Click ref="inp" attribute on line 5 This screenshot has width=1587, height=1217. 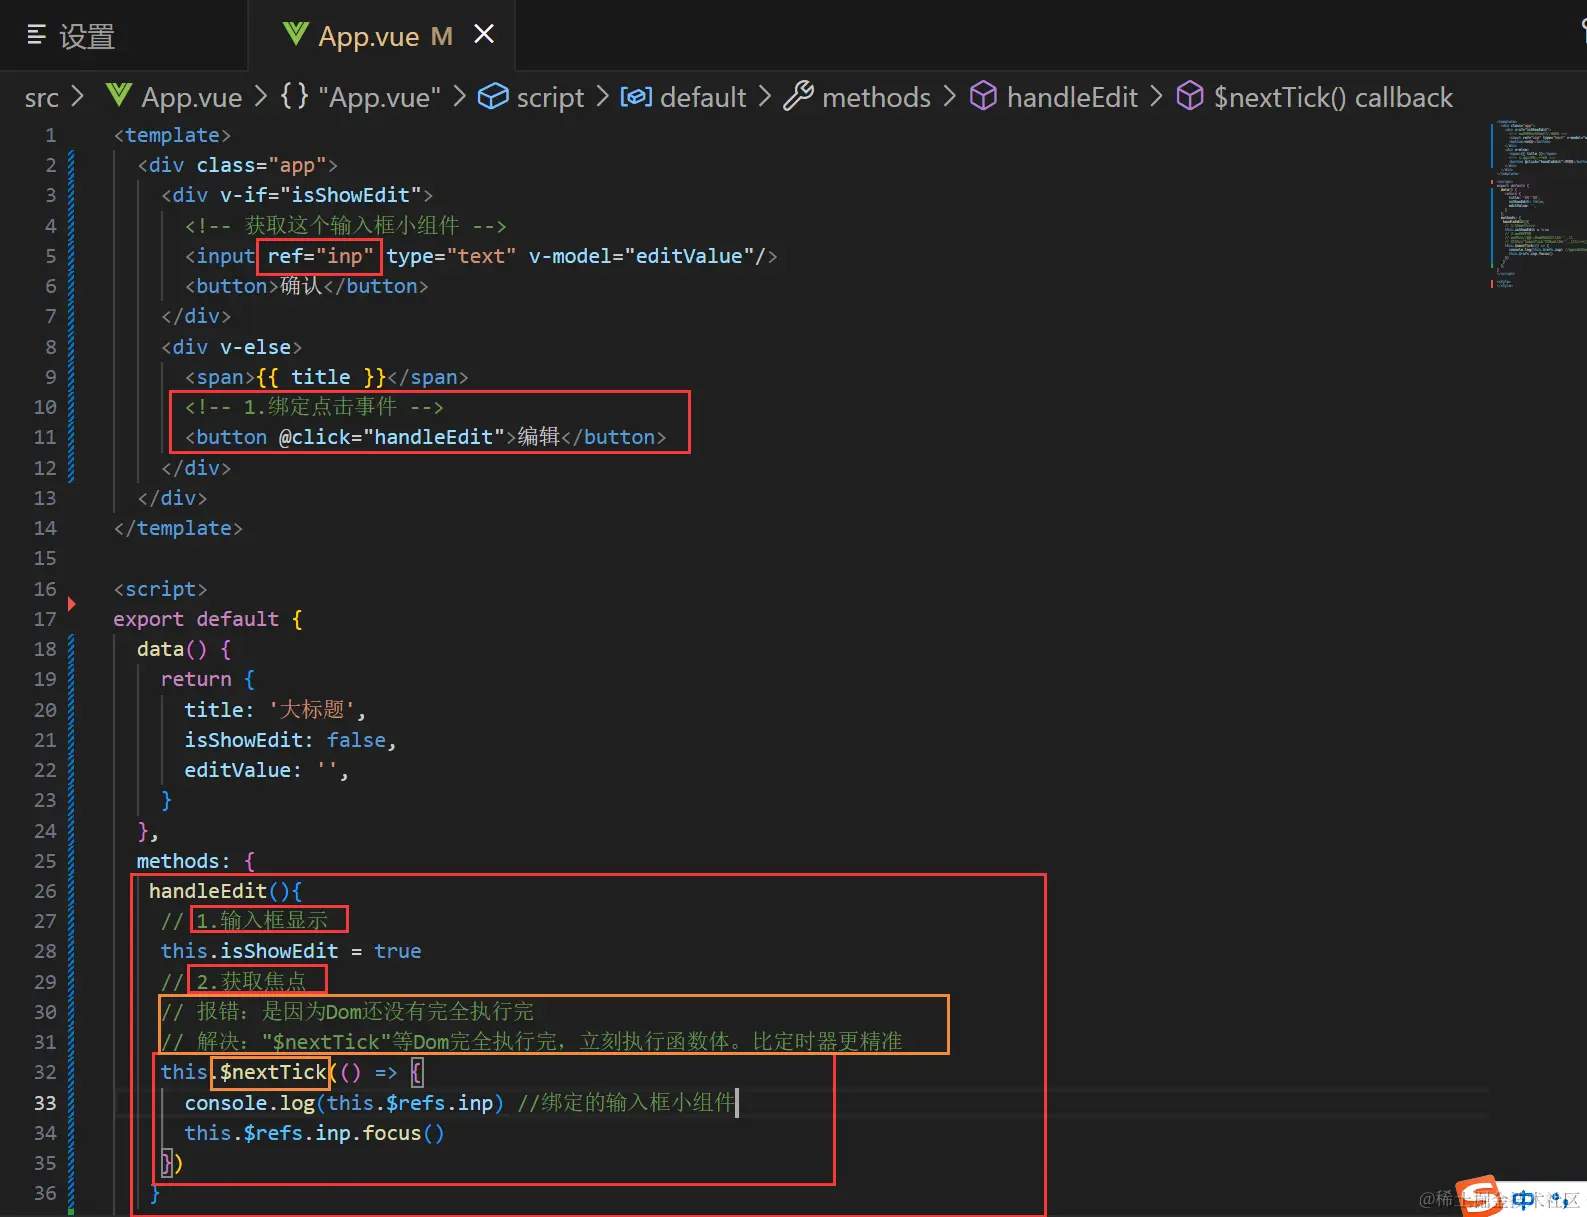[x=320, y=256]
